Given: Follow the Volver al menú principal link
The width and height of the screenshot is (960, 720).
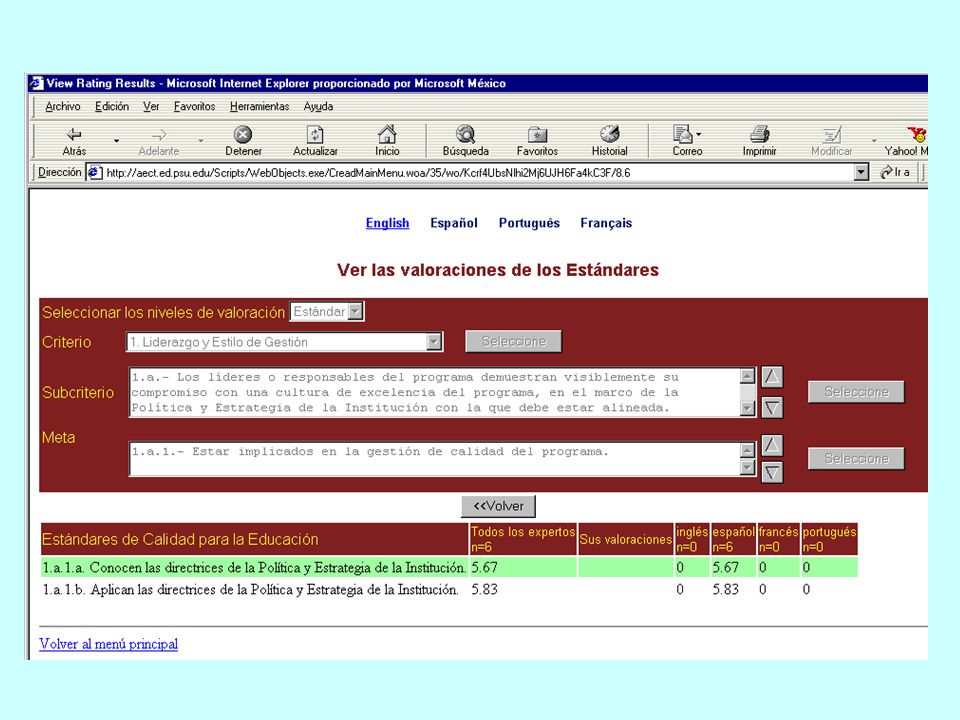Looking at the screenshot, I should [x=108, y=644].
